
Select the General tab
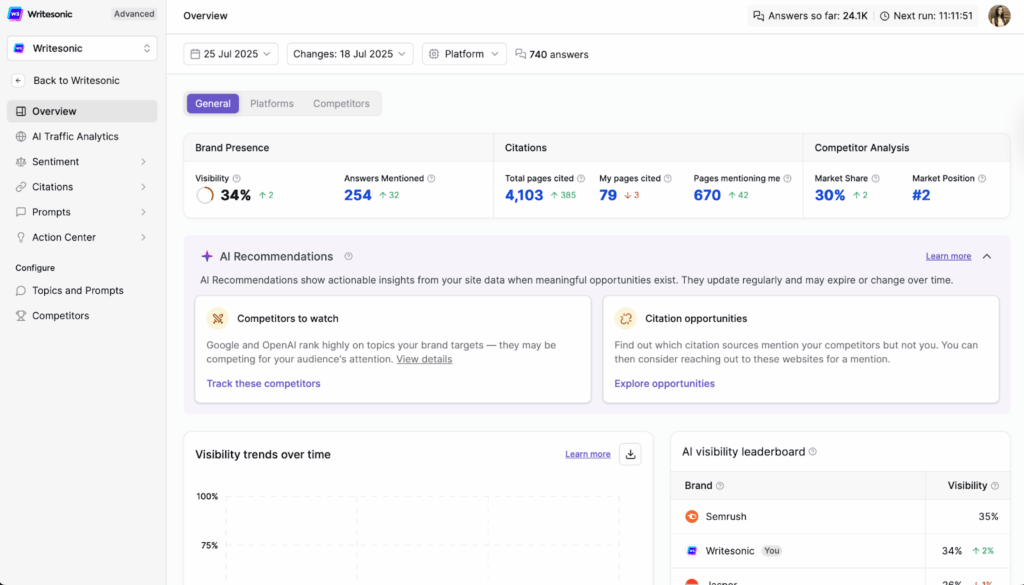coord(213,104)
